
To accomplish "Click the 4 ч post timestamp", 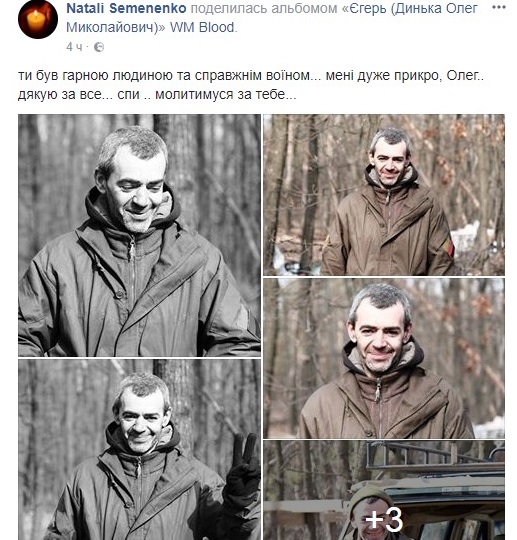I will click(x=74, y=47).
